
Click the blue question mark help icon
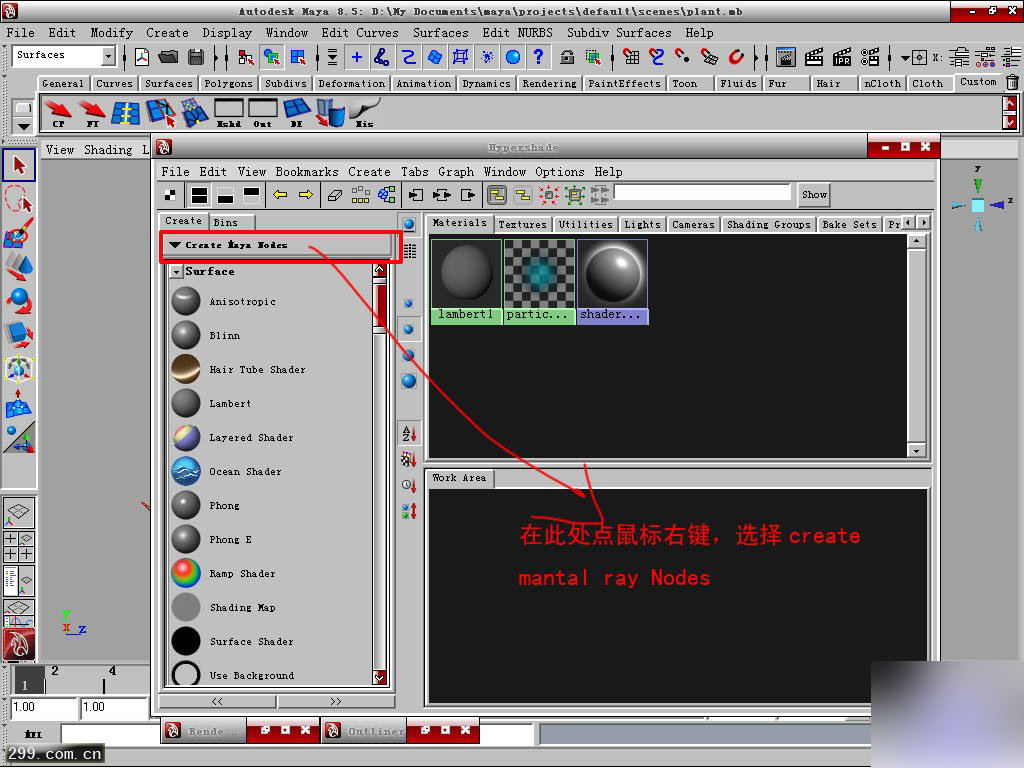[538, 57]
